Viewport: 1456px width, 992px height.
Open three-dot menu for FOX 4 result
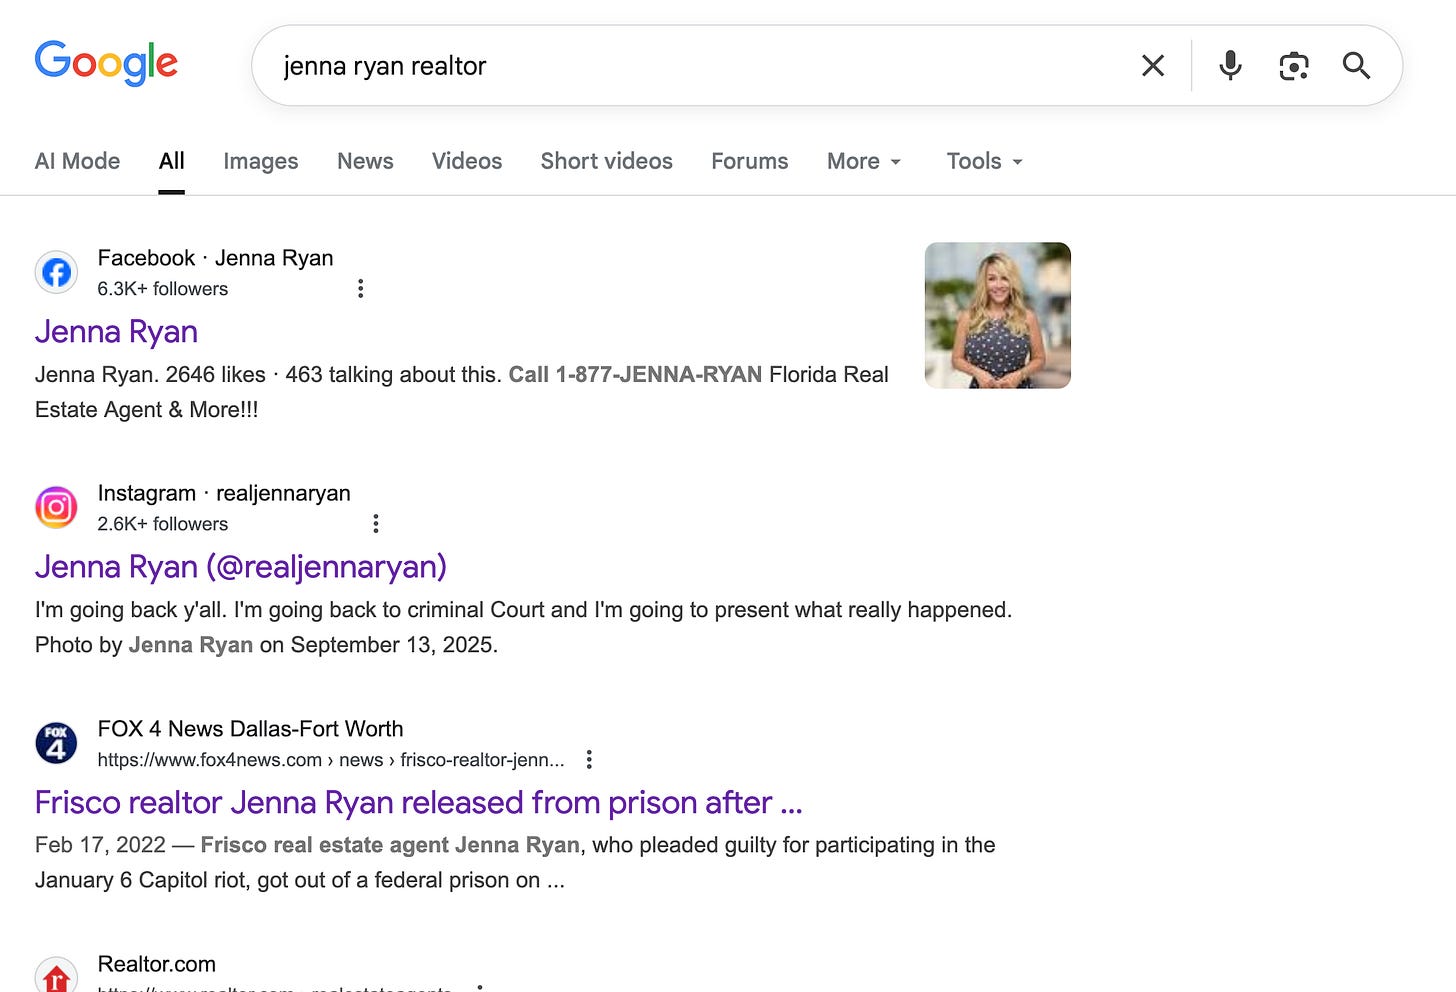click(x=589, y=760)
